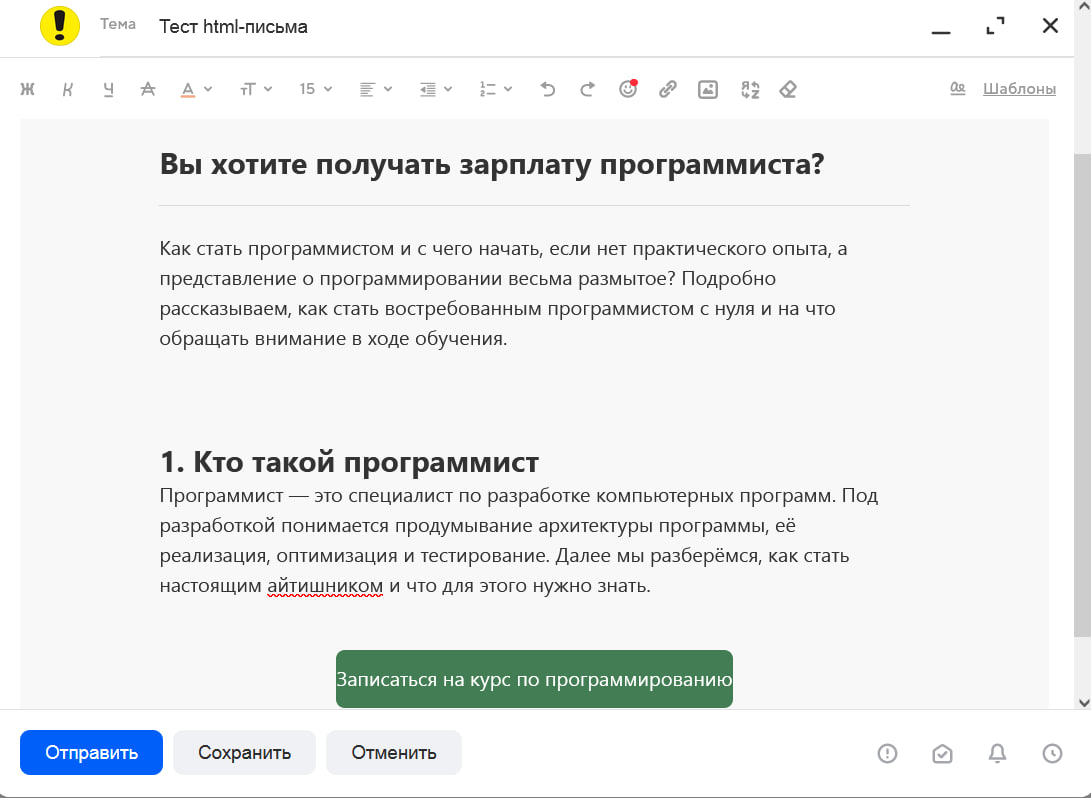The width and height of the screenshot is (1091, 798).
Task: Toggle bold formatting
Action: pos(27,89)
